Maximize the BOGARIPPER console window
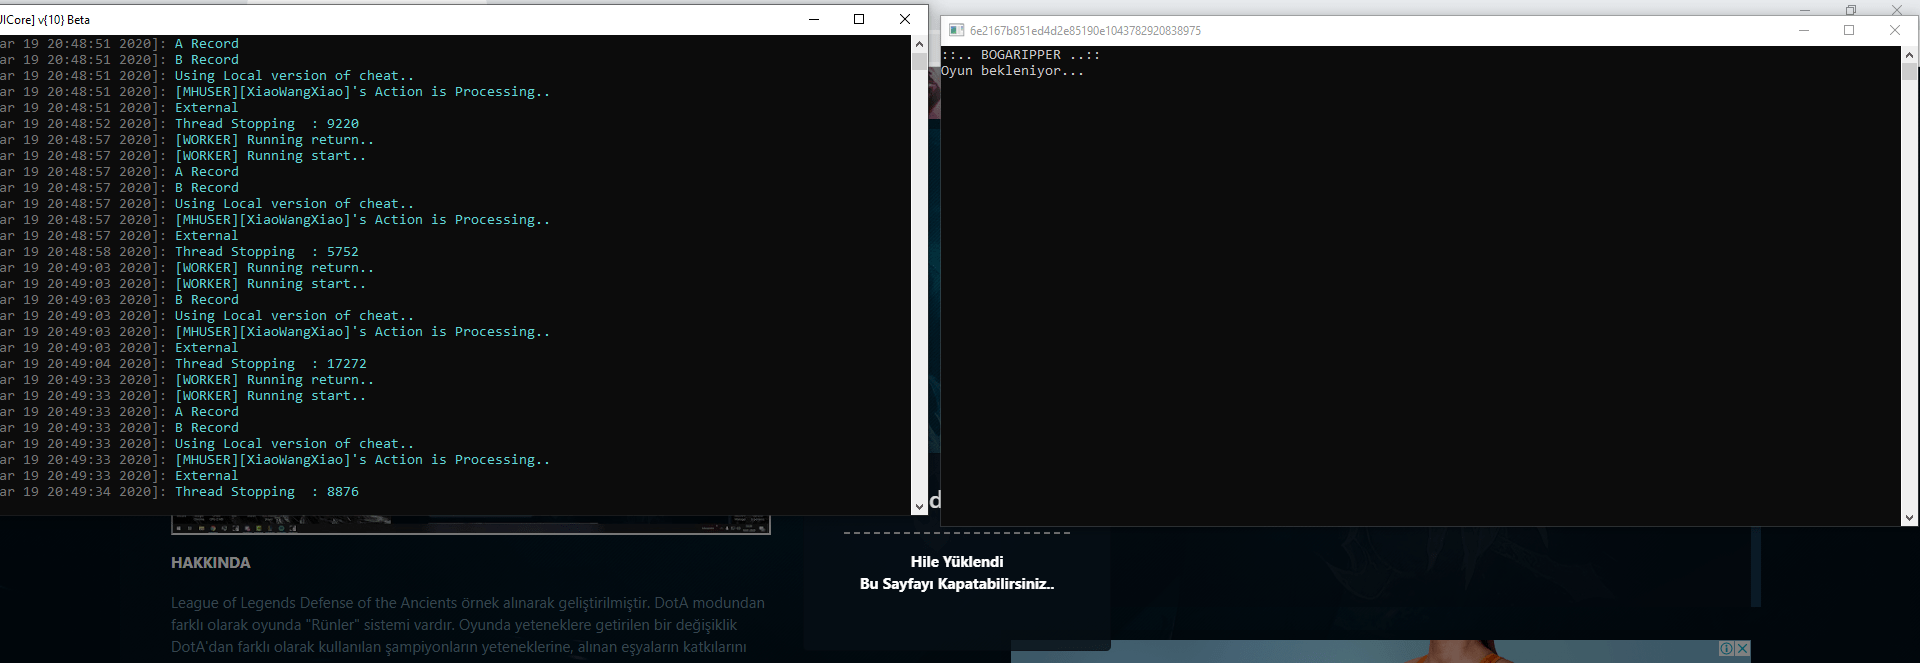This screenshot has height=663, width=1920. 1849,30
